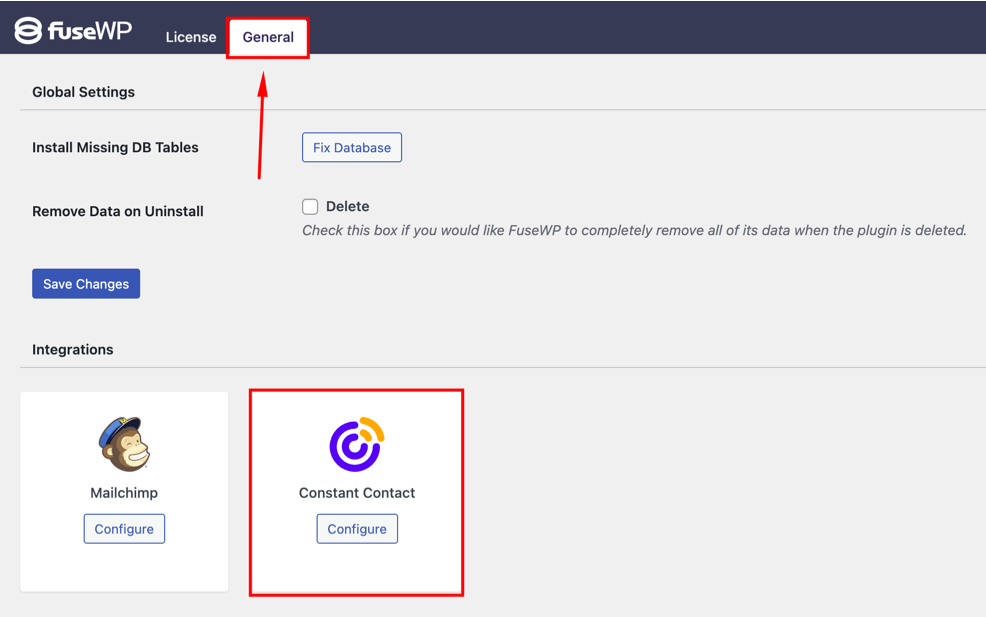986x617 pixels.
Task: Click the Remove Data on Uninstall label
Action: tap(118, 211)
